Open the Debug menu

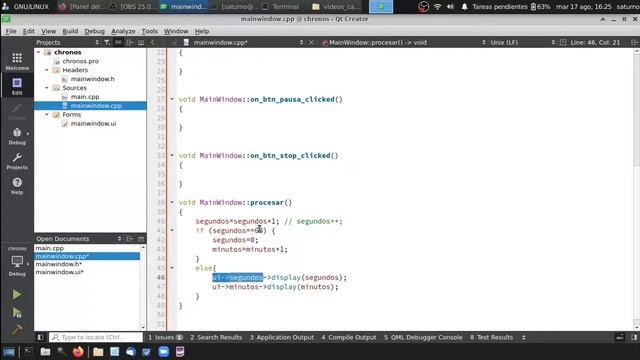pos(94,31)
